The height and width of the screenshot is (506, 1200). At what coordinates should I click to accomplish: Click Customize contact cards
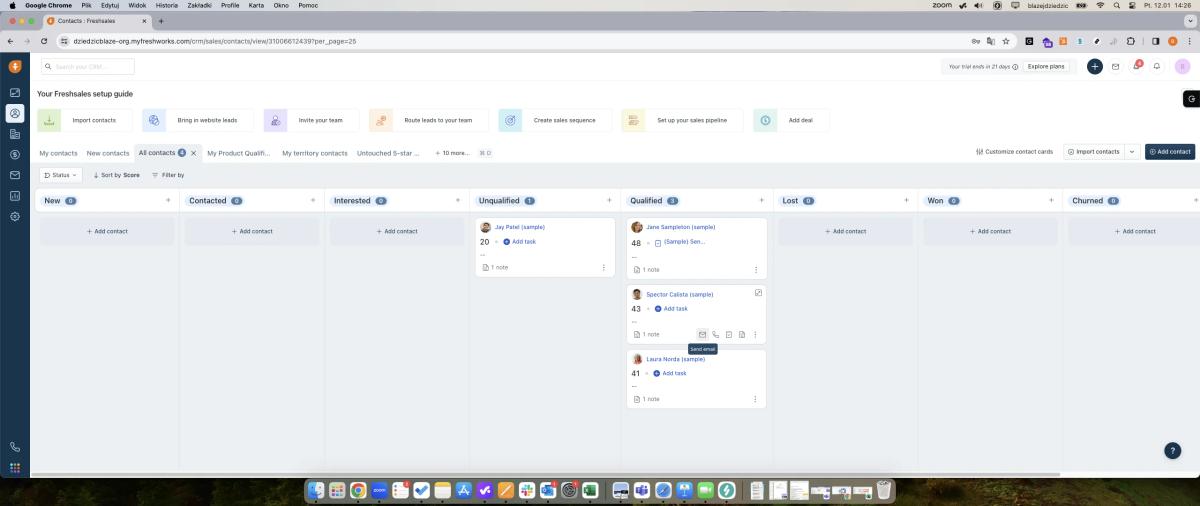click(x=1014, y=152)
